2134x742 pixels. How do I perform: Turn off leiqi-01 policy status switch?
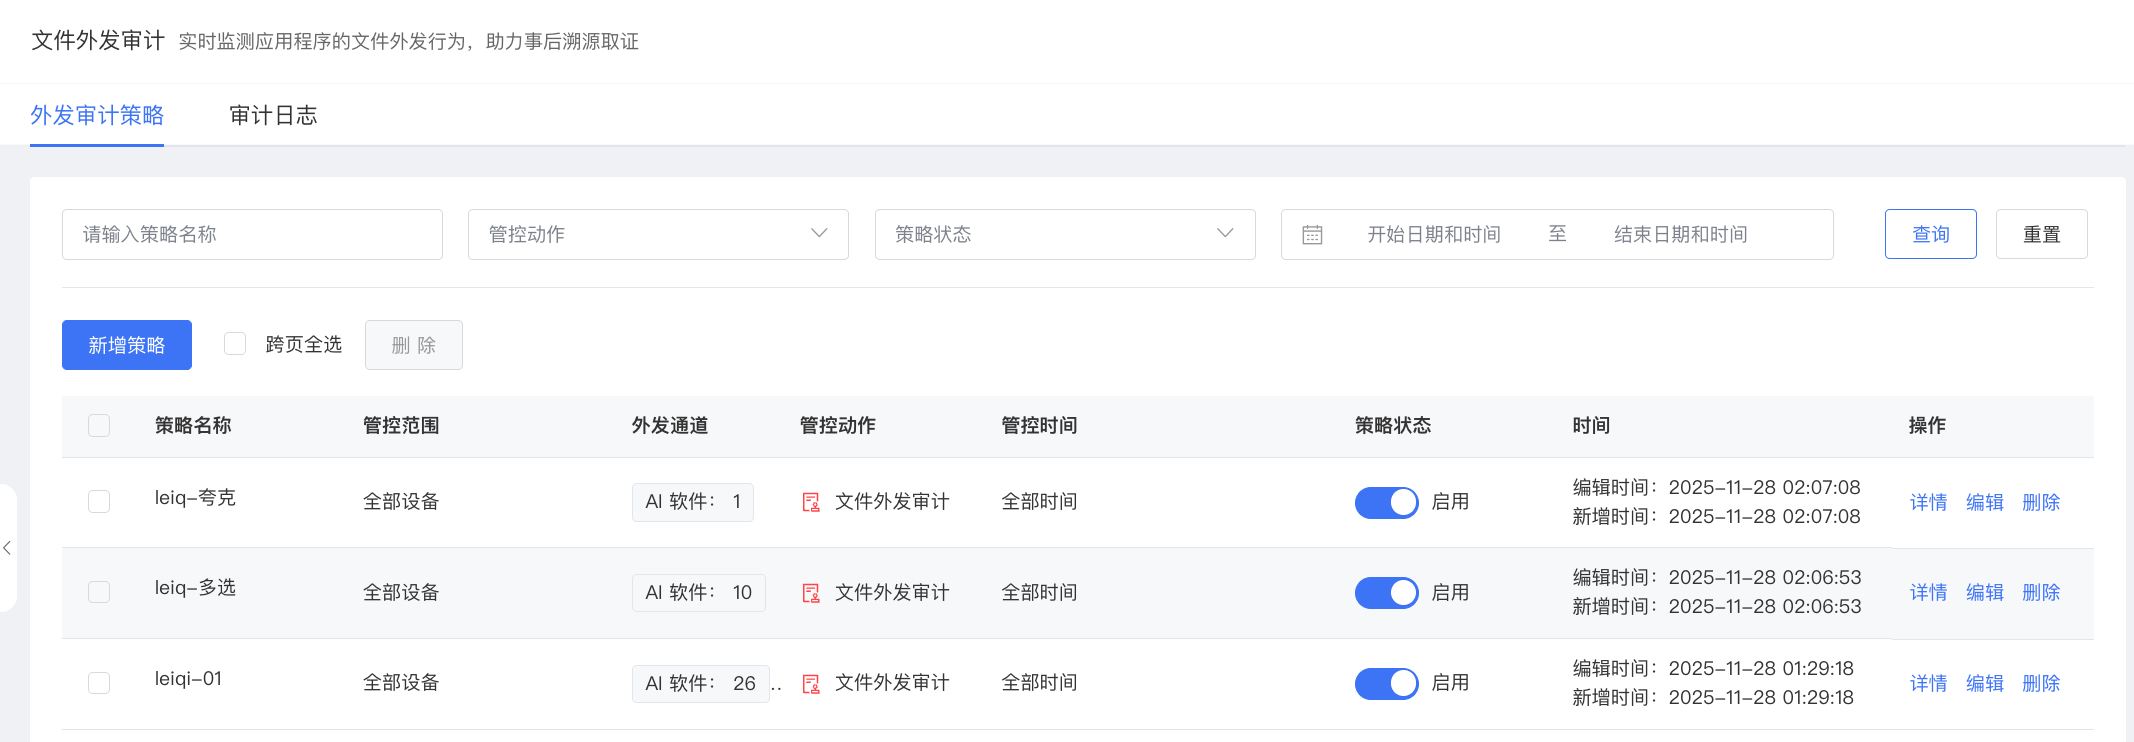1386,684
